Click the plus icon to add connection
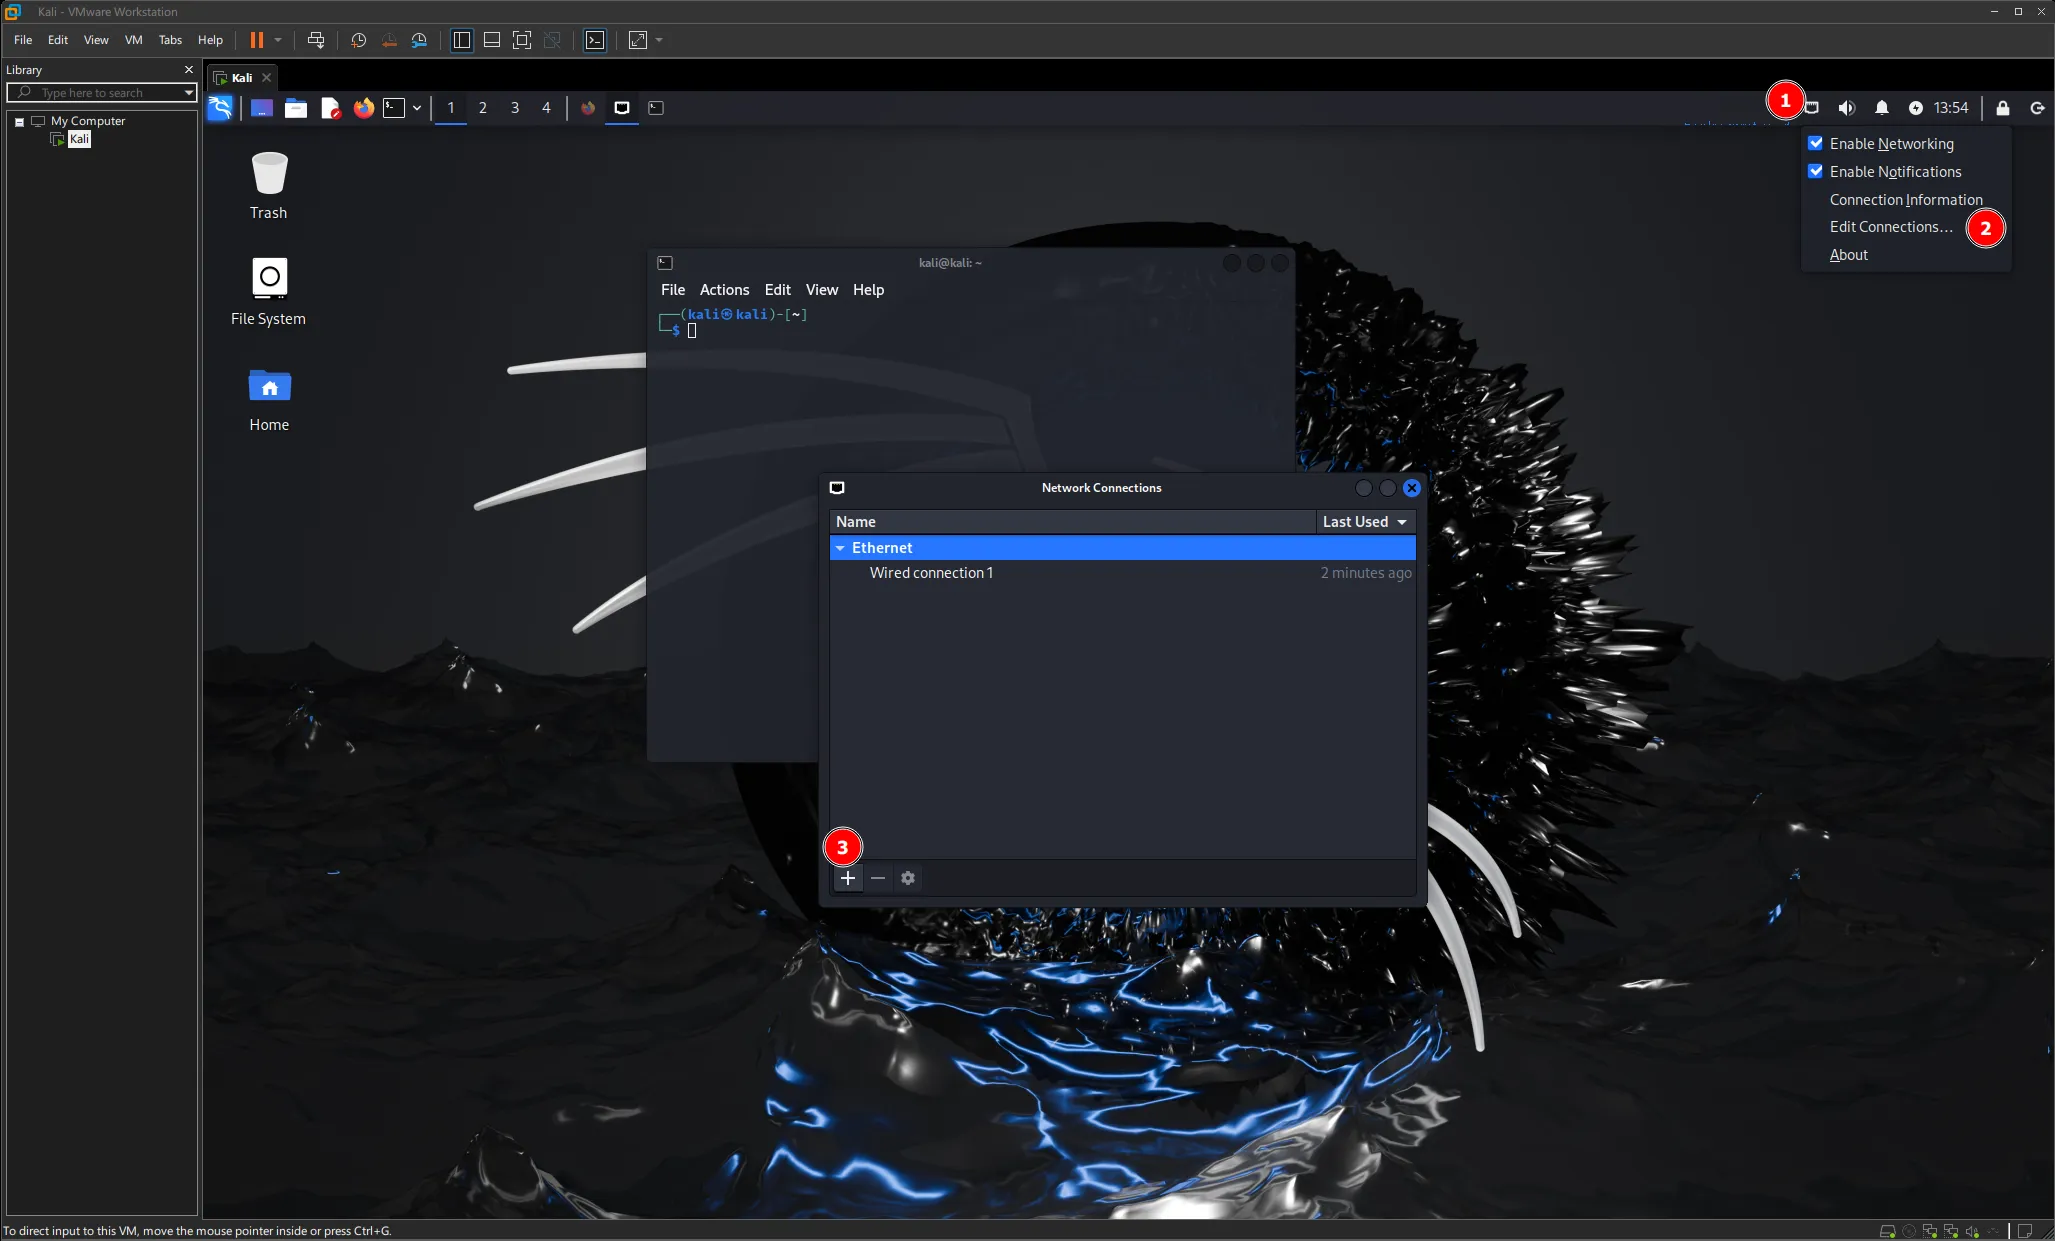 click(847, 878)
